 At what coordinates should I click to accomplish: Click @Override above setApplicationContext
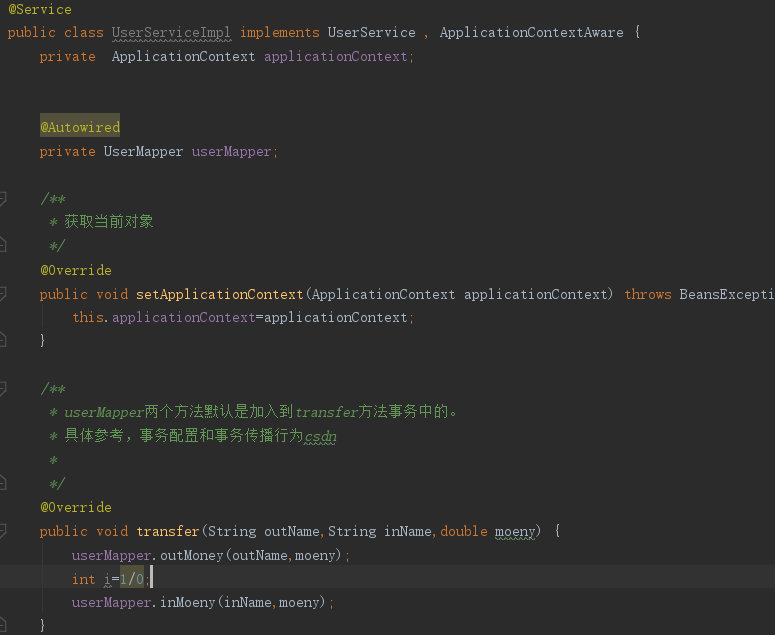(76, 270)
